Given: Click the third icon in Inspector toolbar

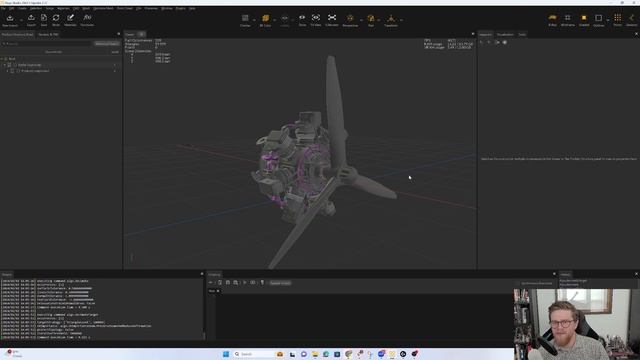Looking at the screenshot, I should [x=497, y=42].
